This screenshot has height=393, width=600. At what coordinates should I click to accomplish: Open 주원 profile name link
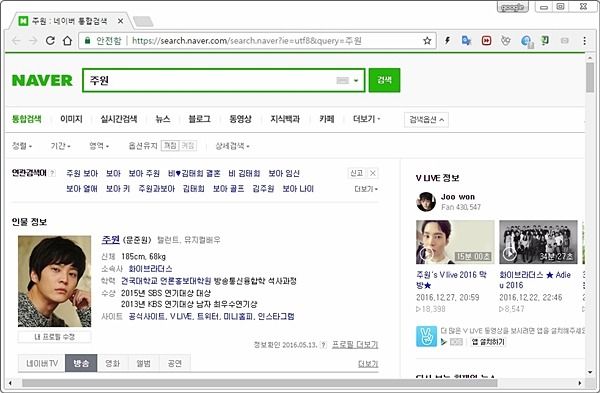[x=111, y=240]
